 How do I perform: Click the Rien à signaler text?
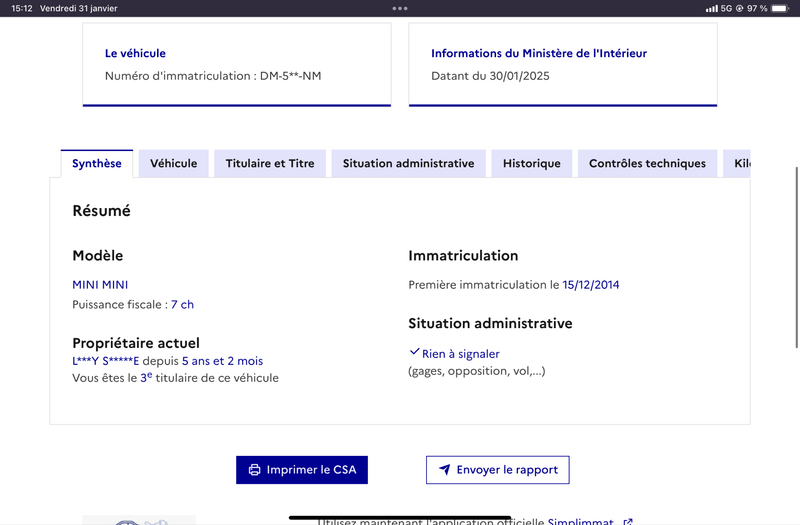point(460,354)
